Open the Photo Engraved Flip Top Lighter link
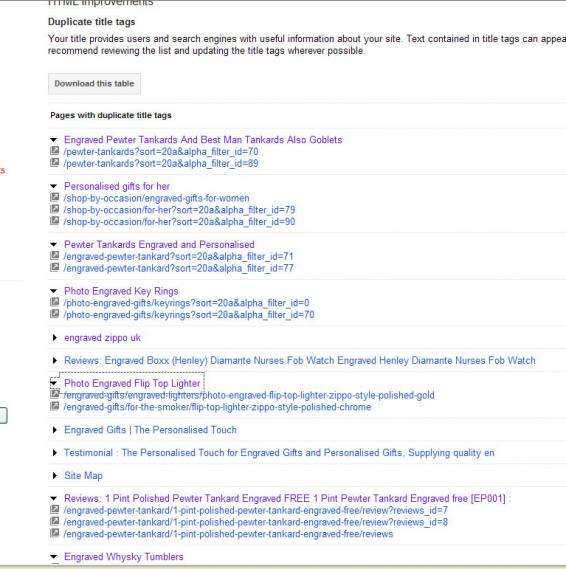The height and width of the screenshot is (569, 566). [132, 383]
